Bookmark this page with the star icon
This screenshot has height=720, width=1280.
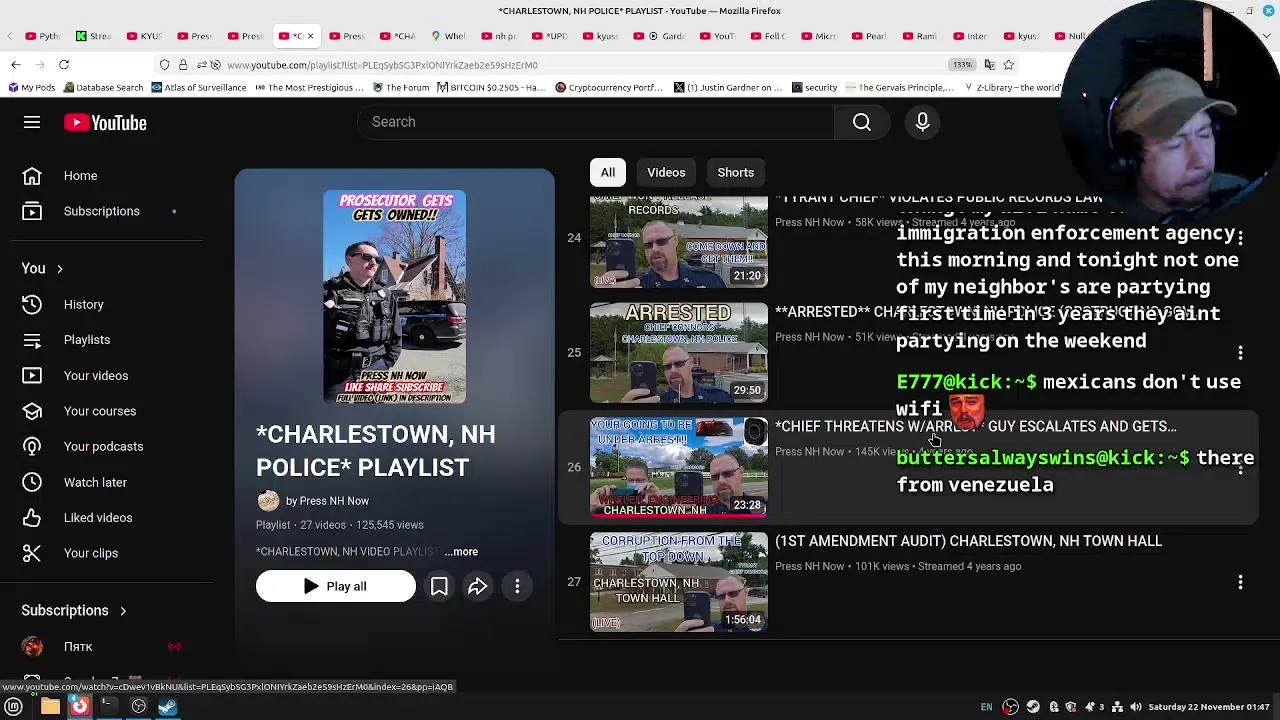pos(1008,65)
